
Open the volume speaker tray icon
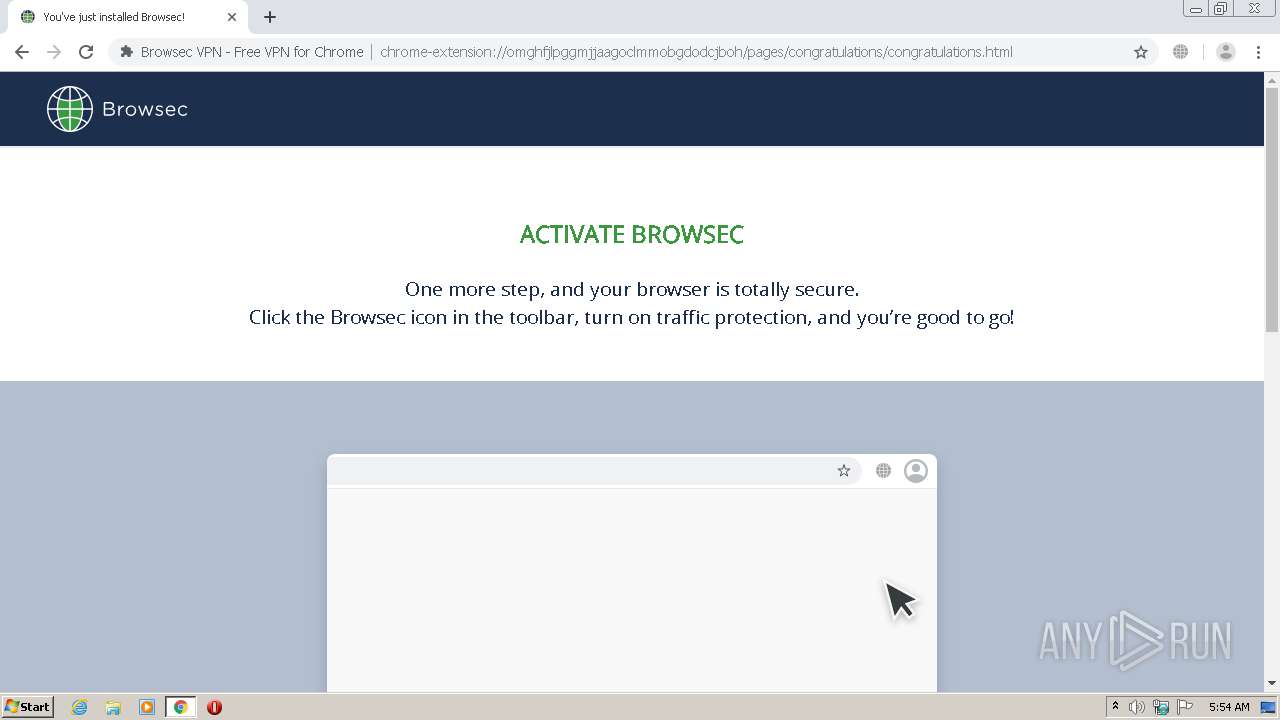[1137, 707]
